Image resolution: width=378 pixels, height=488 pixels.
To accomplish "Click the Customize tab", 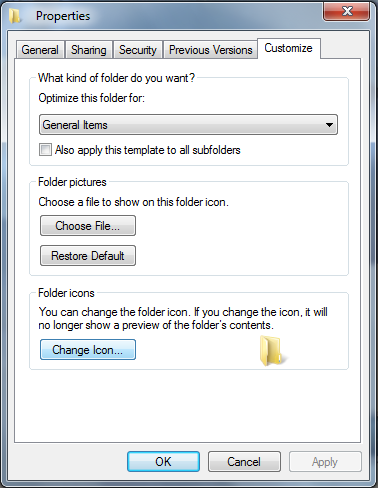I will click(289, 48).
